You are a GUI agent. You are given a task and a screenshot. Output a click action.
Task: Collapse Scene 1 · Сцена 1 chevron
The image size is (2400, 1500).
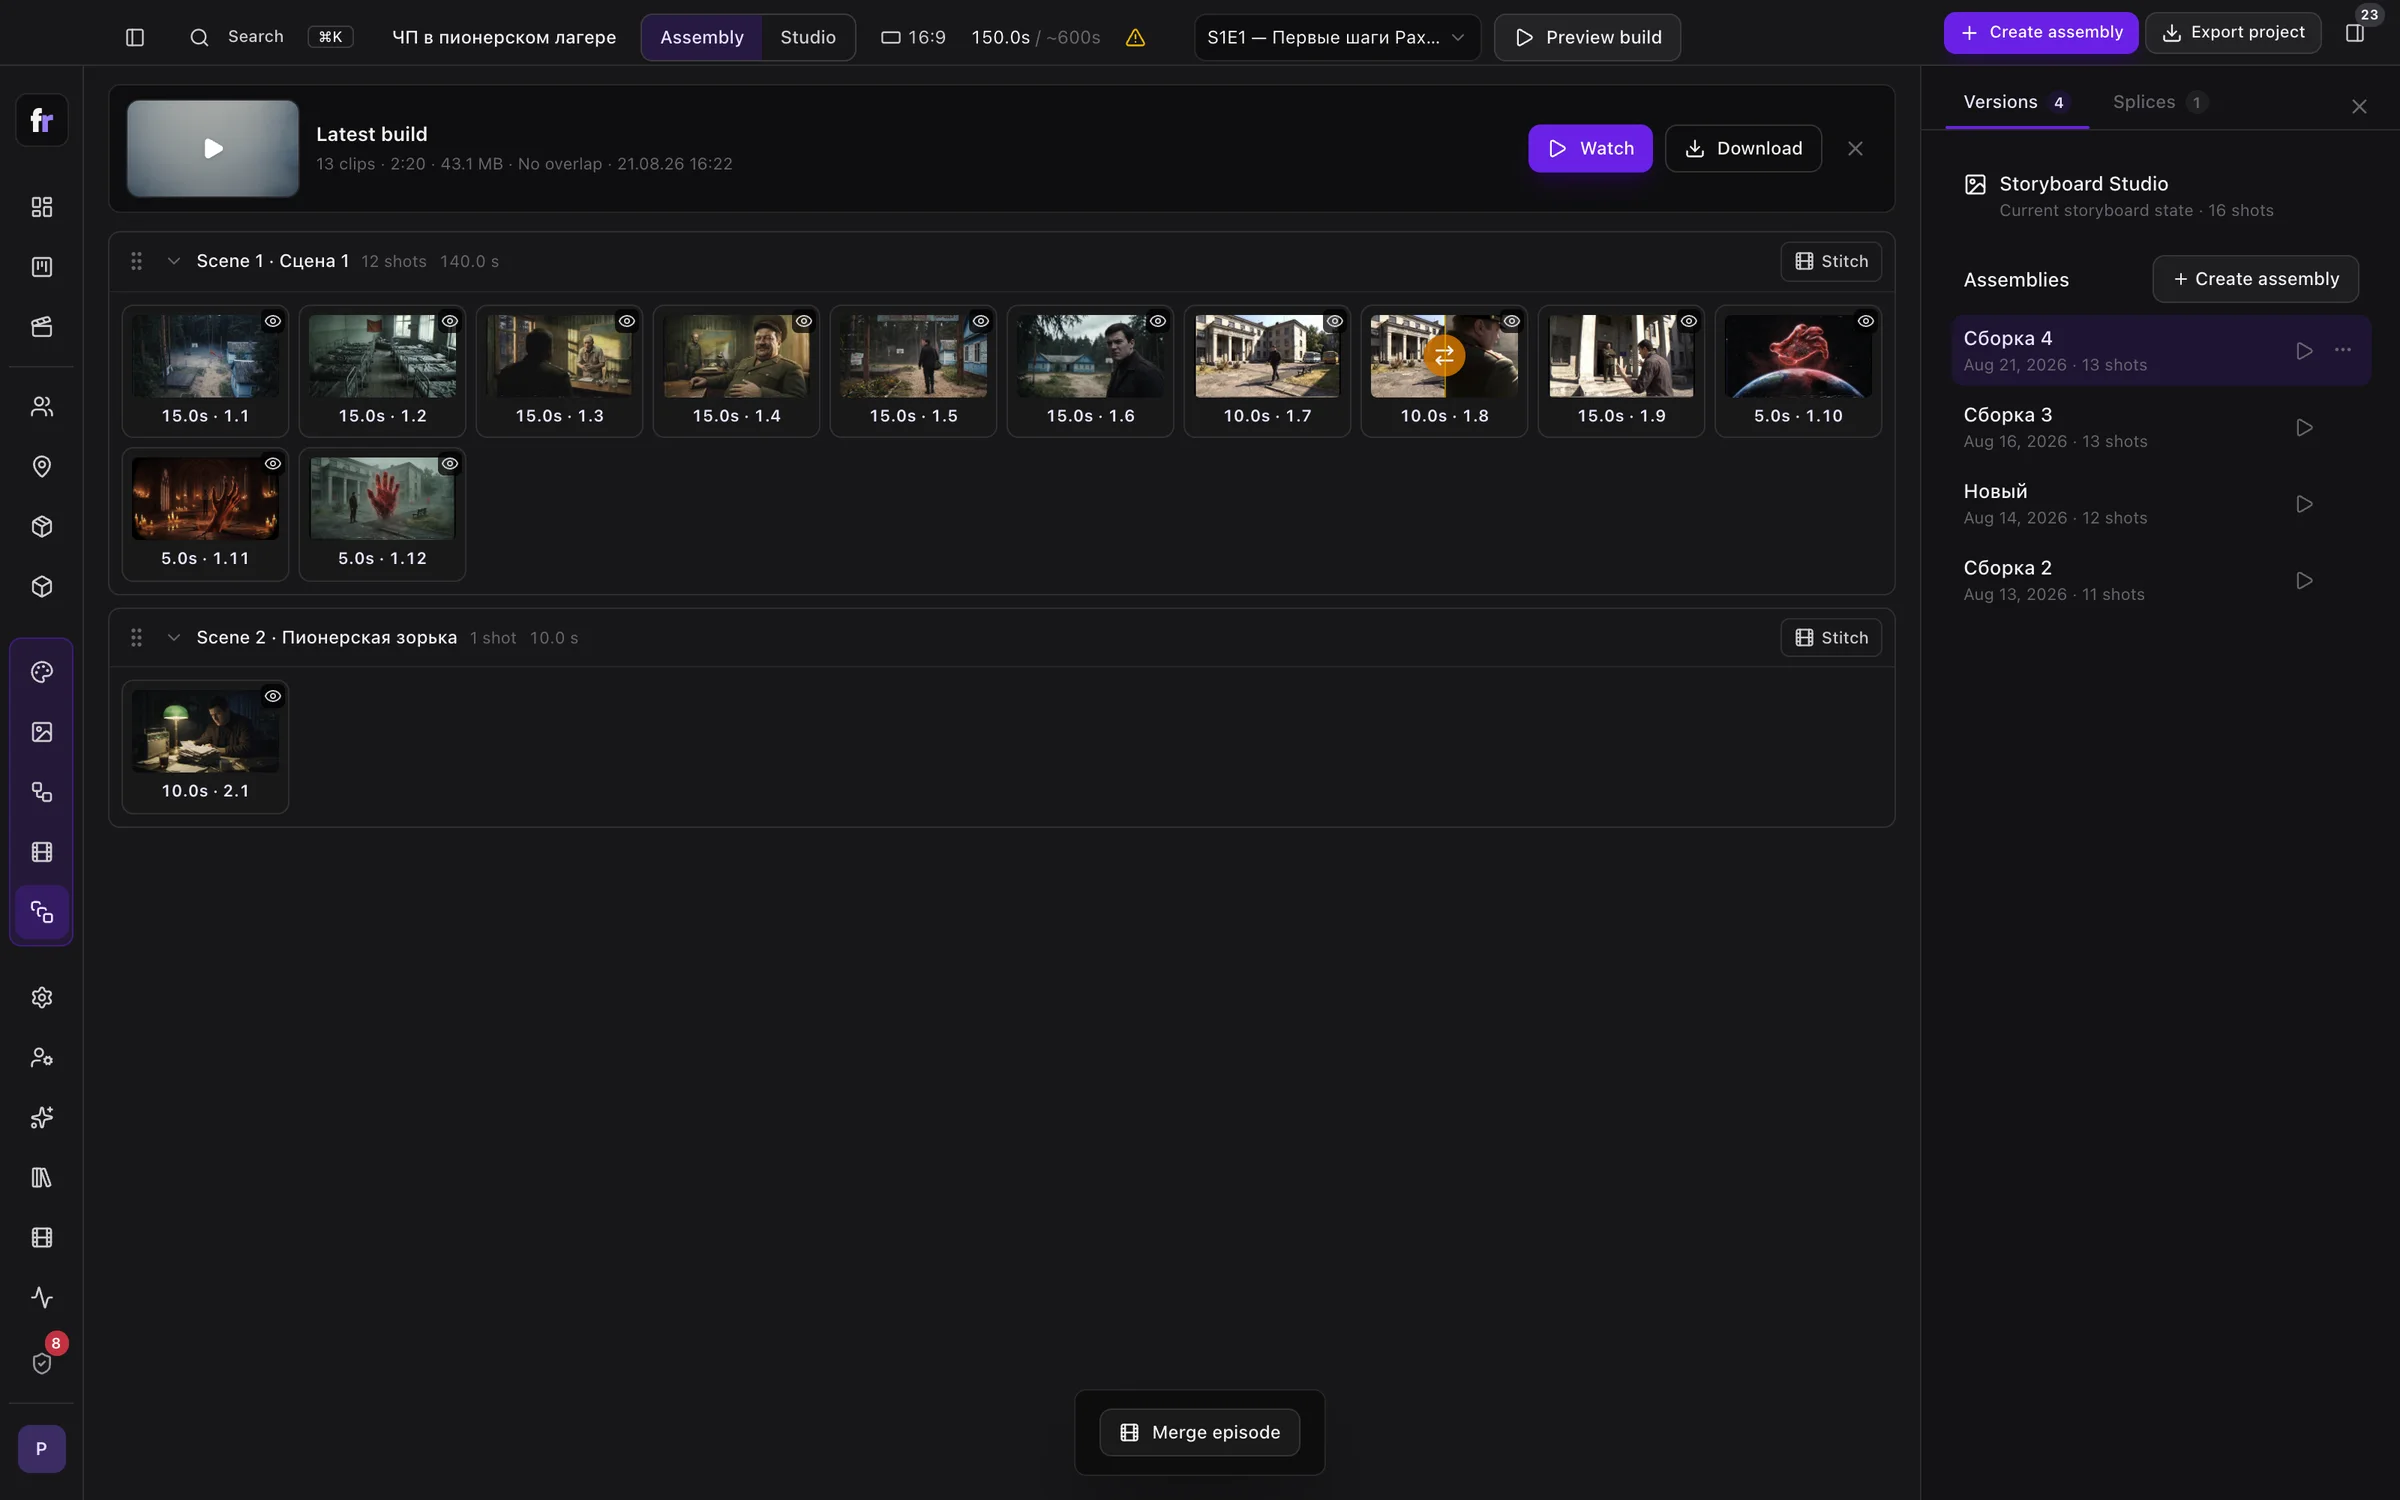pyautogui.click(x=174, y=261)
